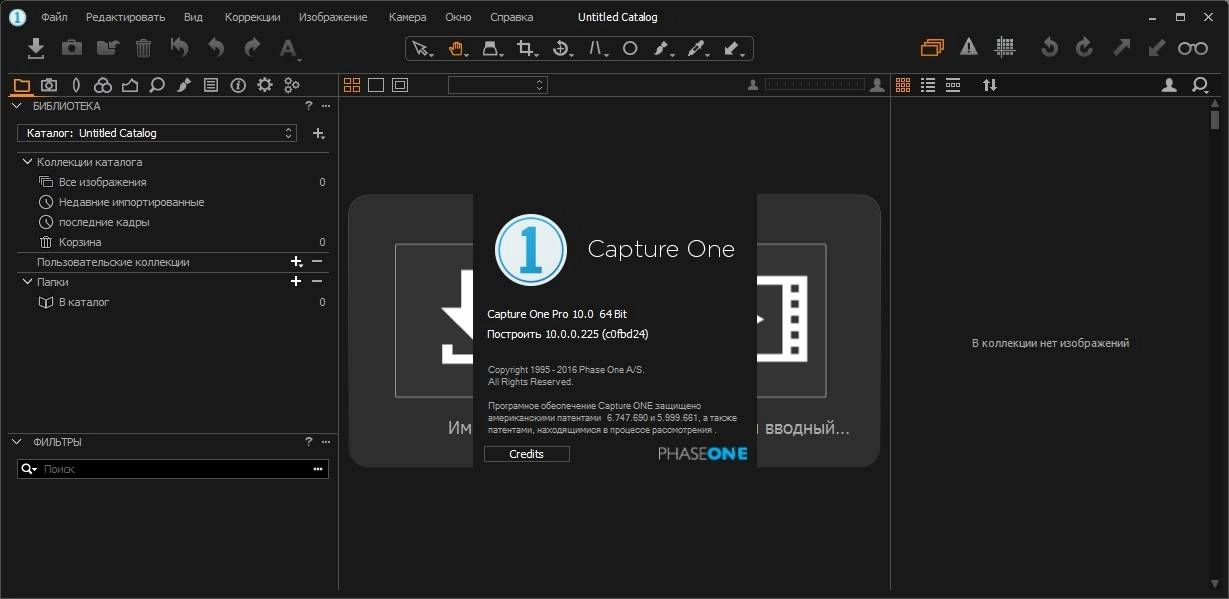The width and height of the screenshot is (1229, 599).
Task: Select the Color picker eyedropper tool
Action: [696, 48]
